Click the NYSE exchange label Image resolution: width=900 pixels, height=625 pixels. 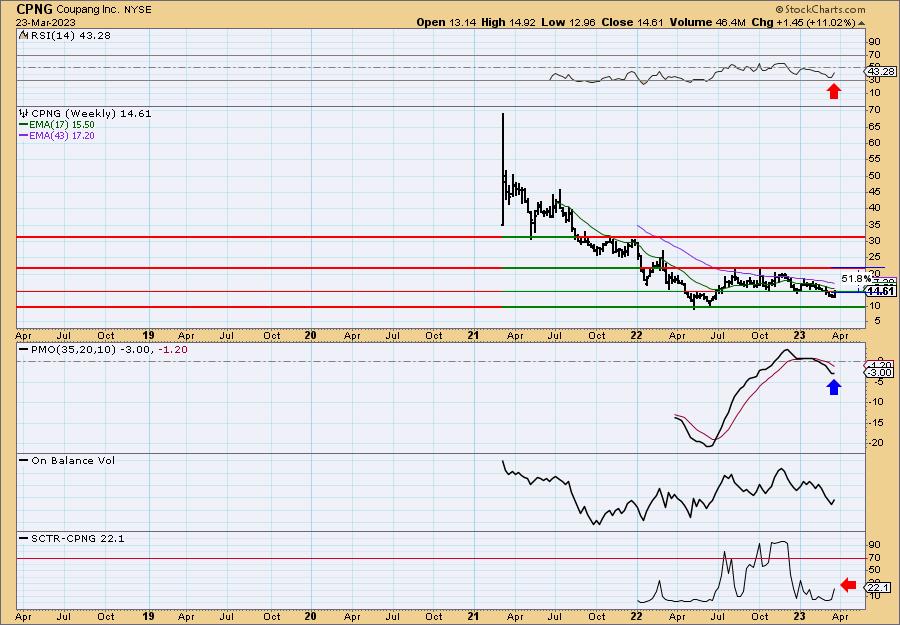point(138,9)
